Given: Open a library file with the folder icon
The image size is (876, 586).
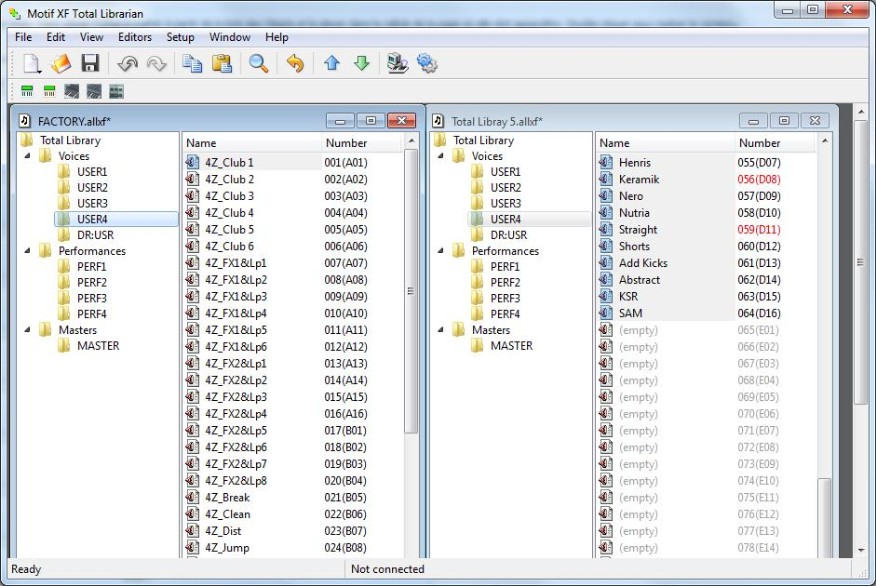Looking at the screenshot, I should point(61,64).
